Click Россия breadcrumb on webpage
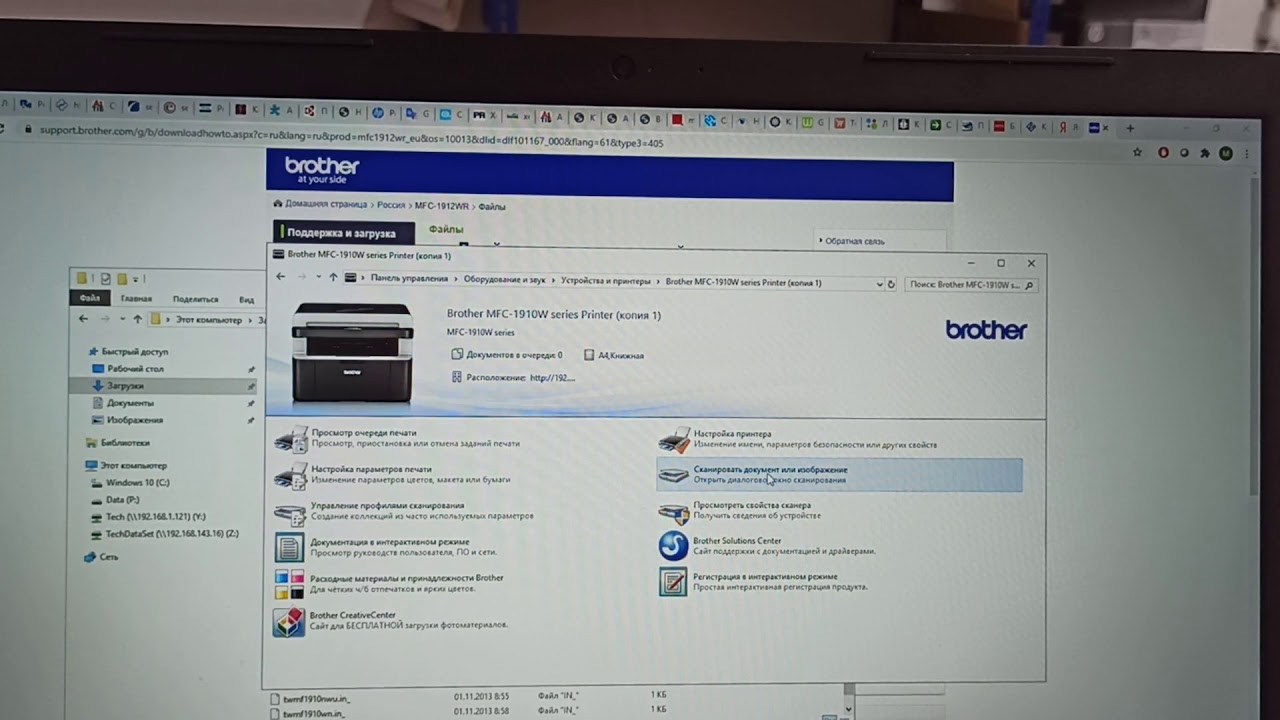 (391, 205)
